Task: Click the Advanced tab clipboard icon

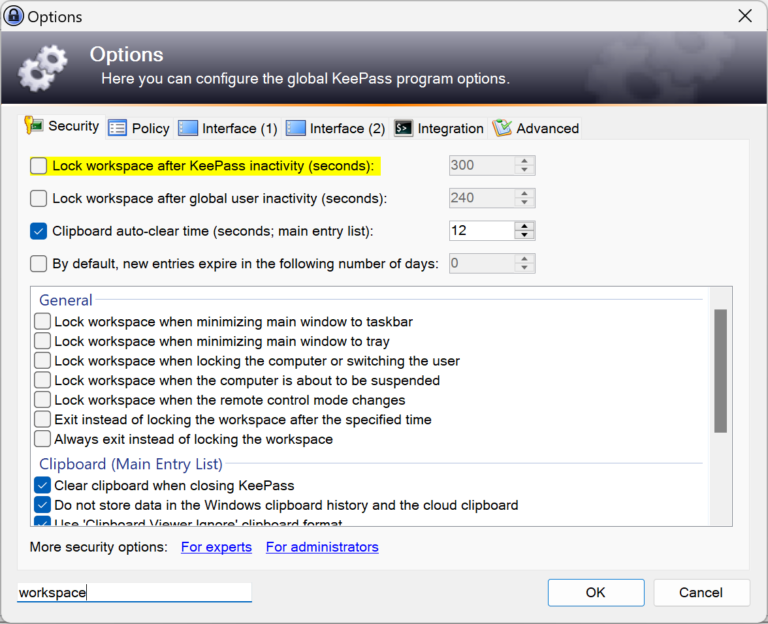Action: (502, 128)
